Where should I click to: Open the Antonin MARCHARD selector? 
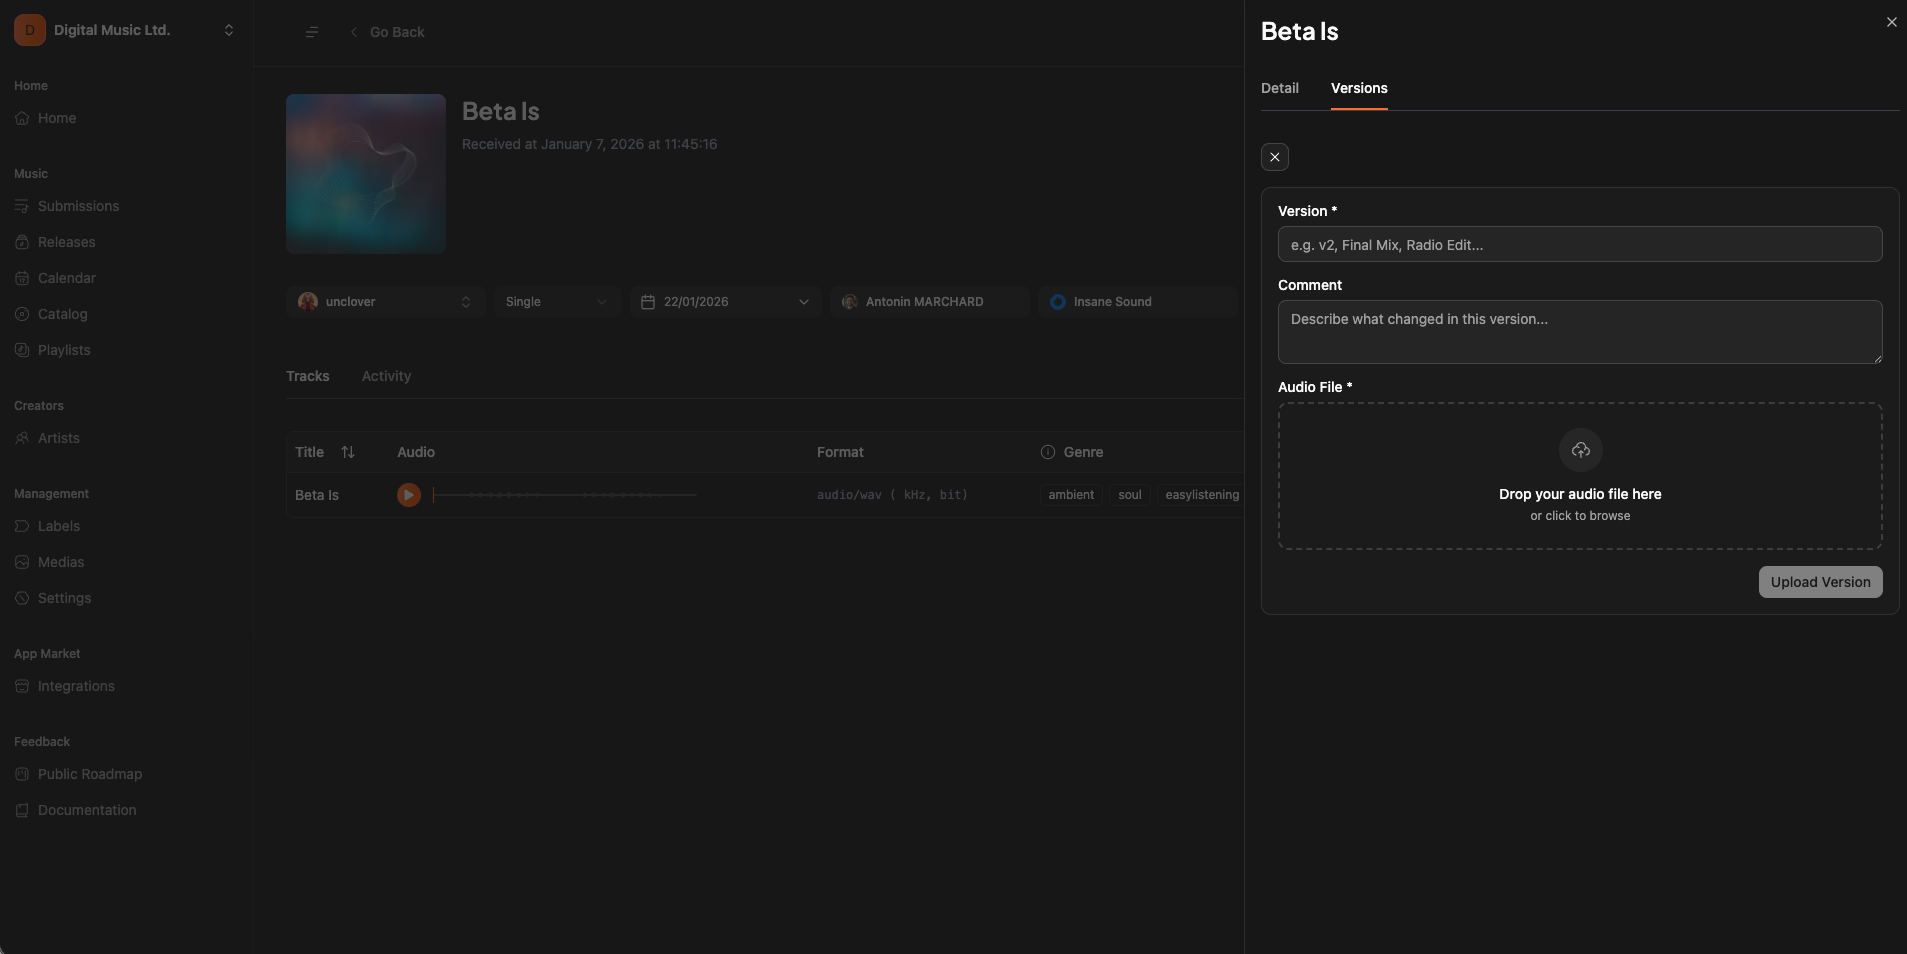tap(930, 302)
